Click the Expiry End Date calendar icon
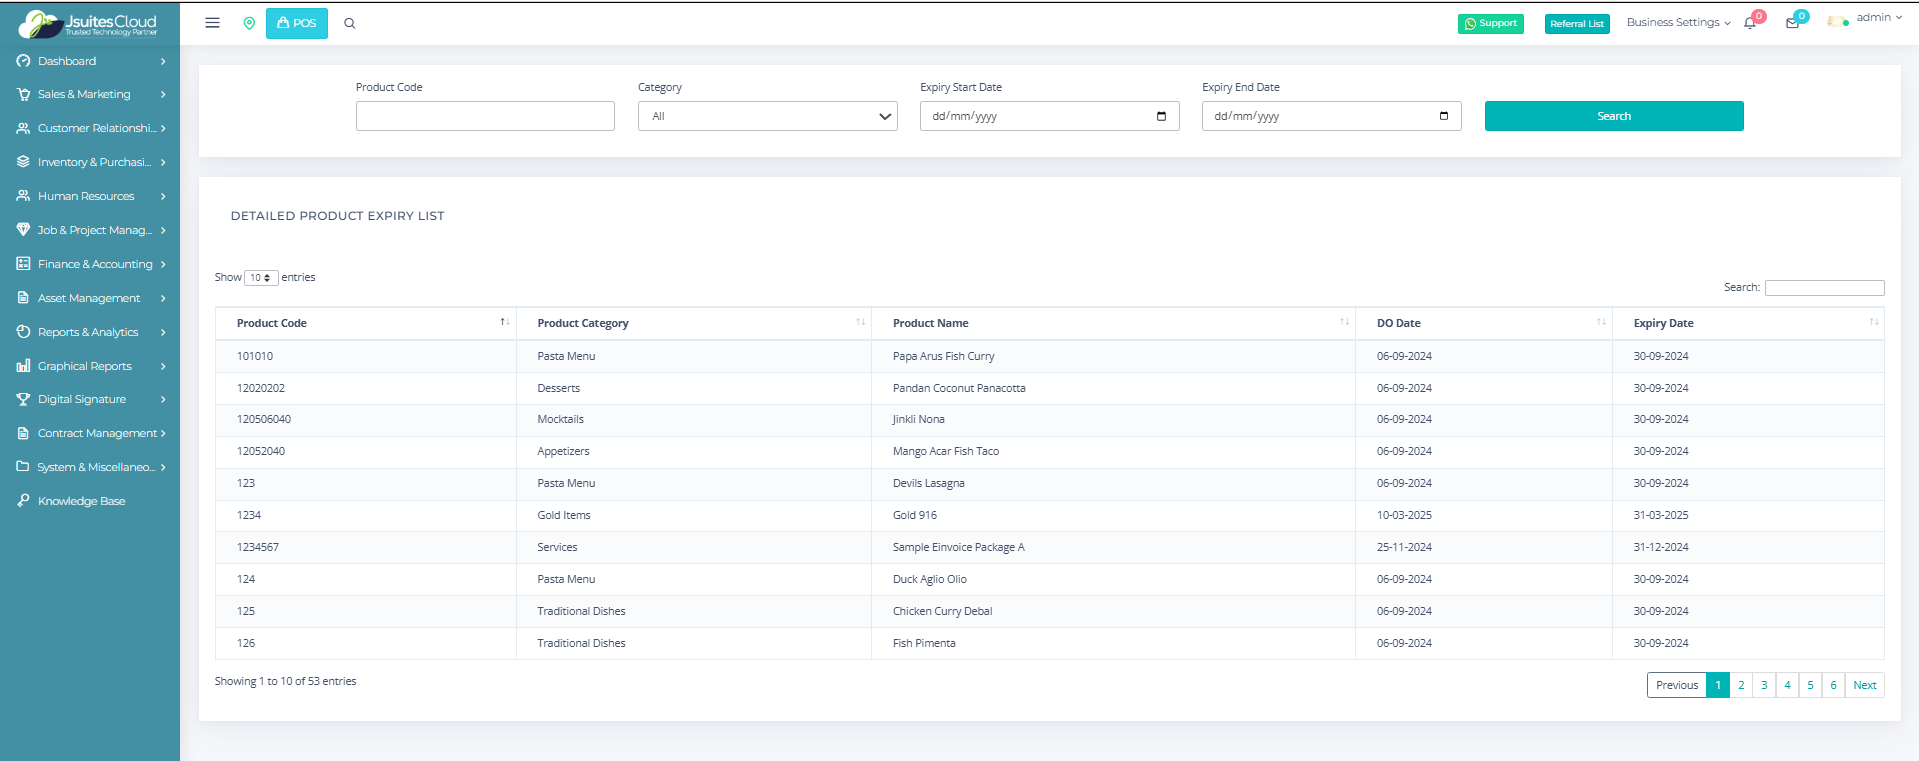The height and width of the screenshot is (761, 1919). [x=1443, y=116]
